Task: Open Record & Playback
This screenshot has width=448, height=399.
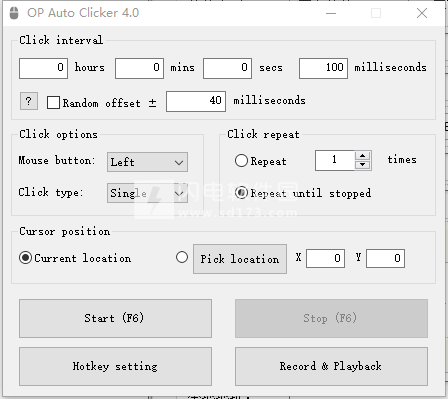Action: point(331,366)
